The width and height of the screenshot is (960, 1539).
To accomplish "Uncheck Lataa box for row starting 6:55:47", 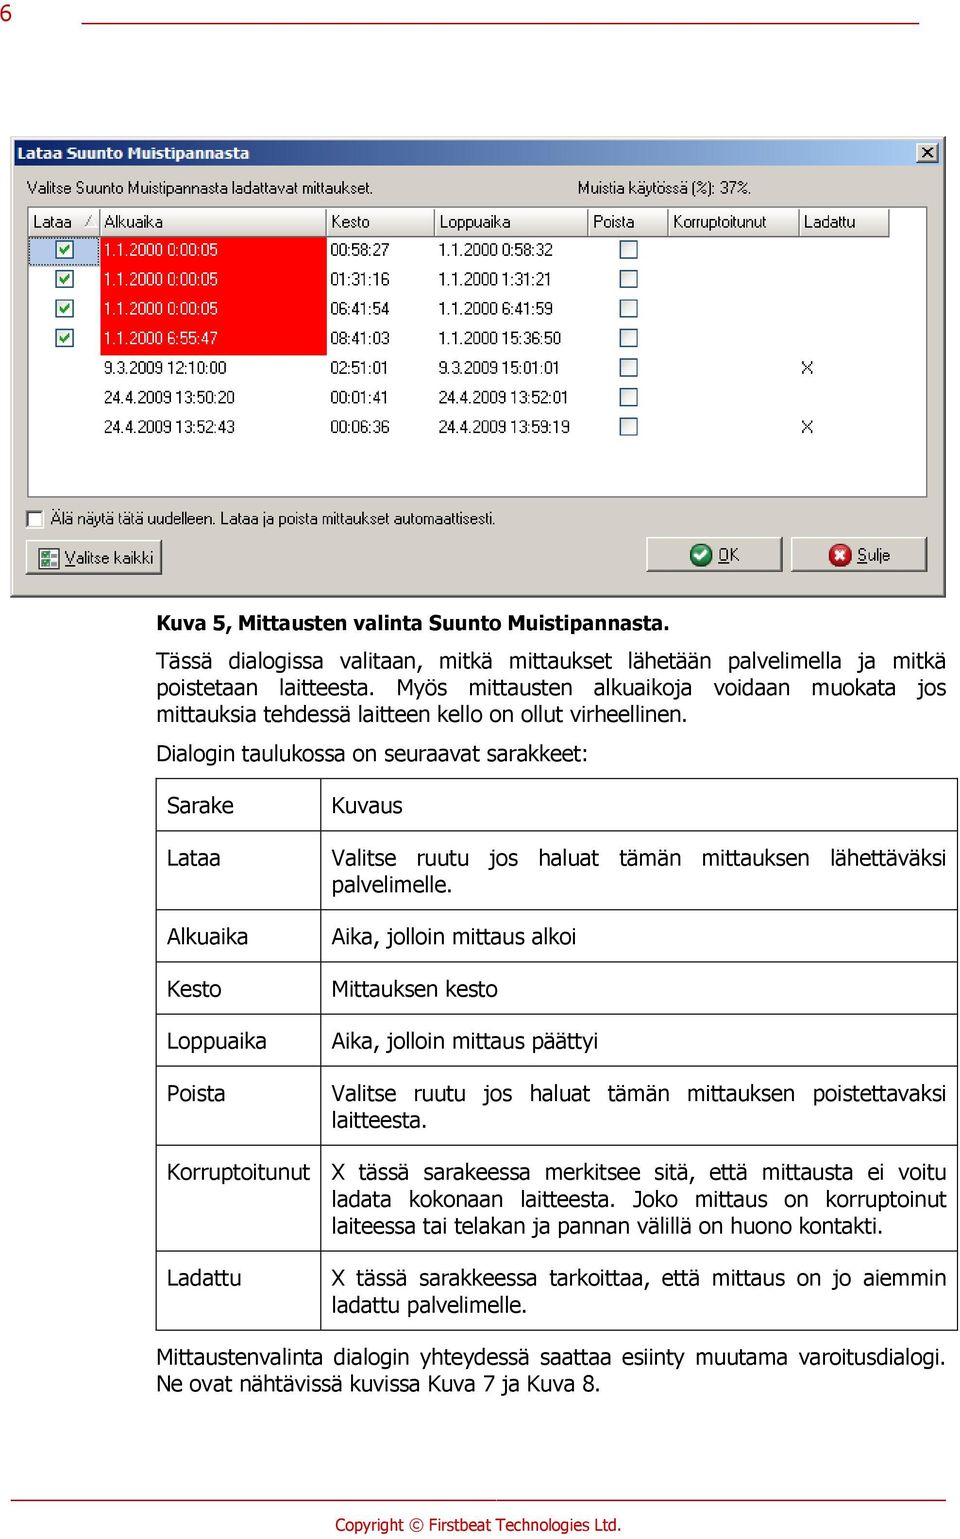I will 65,338.
